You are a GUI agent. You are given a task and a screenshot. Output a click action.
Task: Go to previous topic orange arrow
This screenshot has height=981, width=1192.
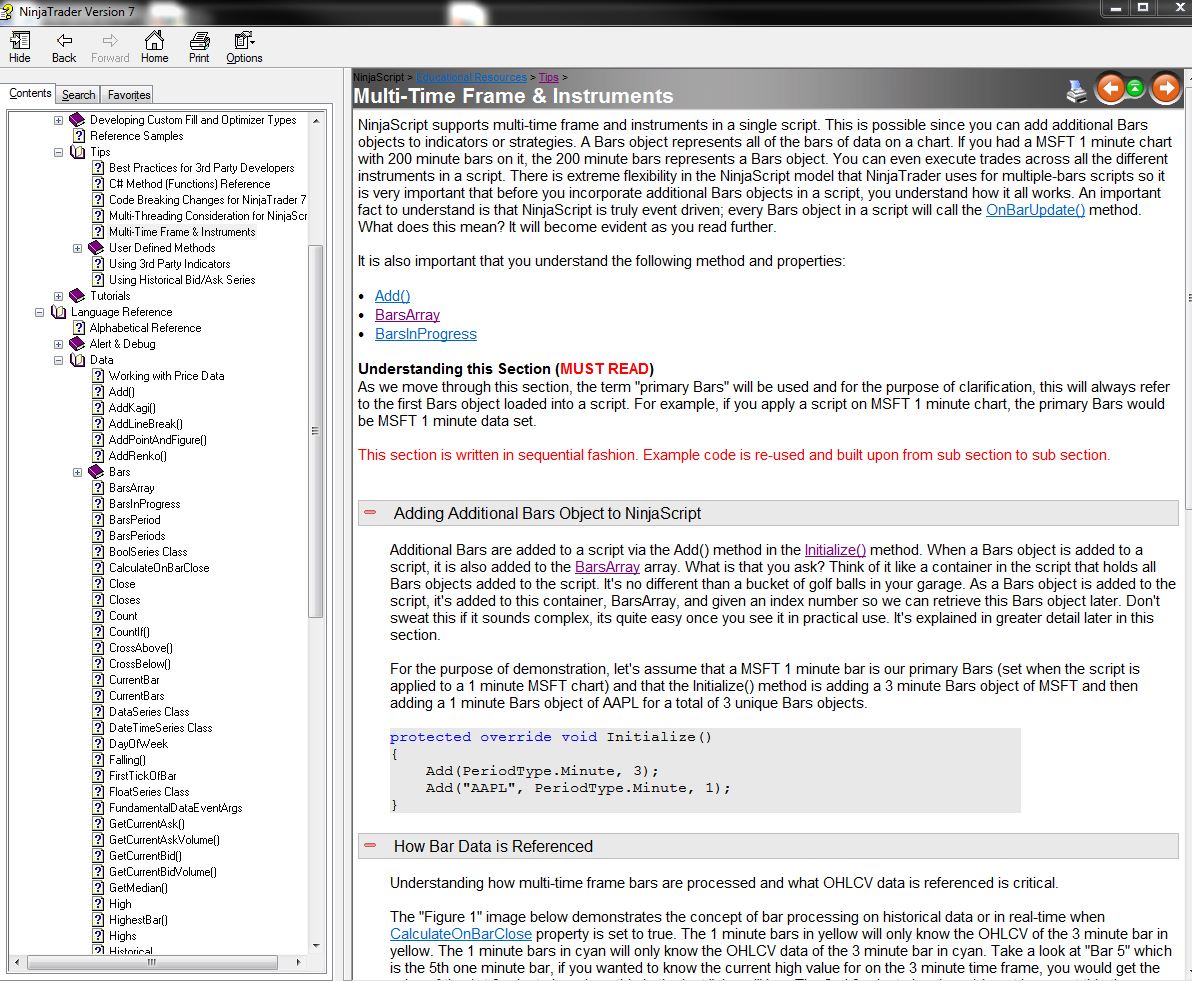[1110, 89]
